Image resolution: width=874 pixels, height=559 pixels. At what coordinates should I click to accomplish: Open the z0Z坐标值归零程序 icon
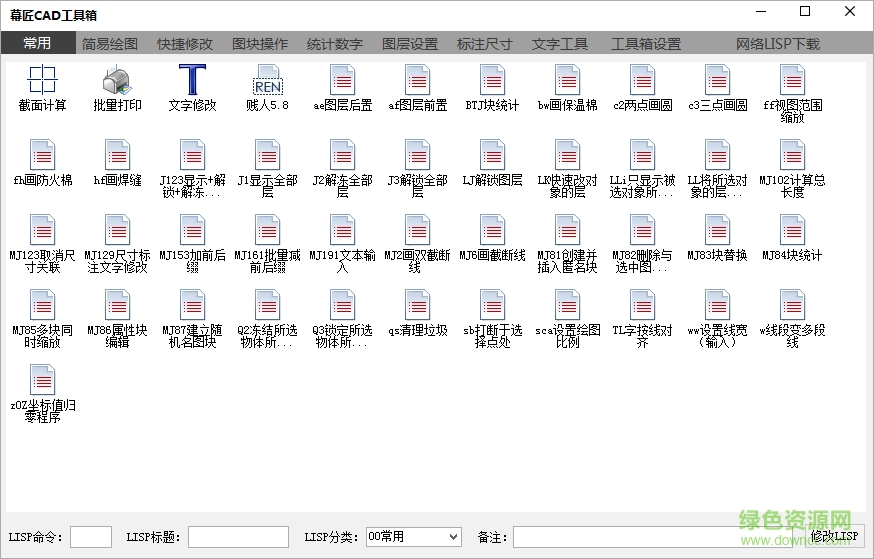point(42,381)
